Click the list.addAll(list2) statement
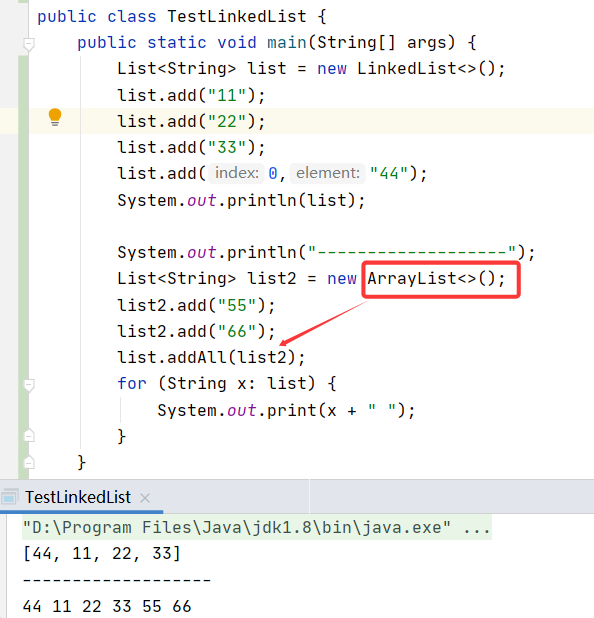The width and height of the screenshot is (594, 618). point(211,357)
